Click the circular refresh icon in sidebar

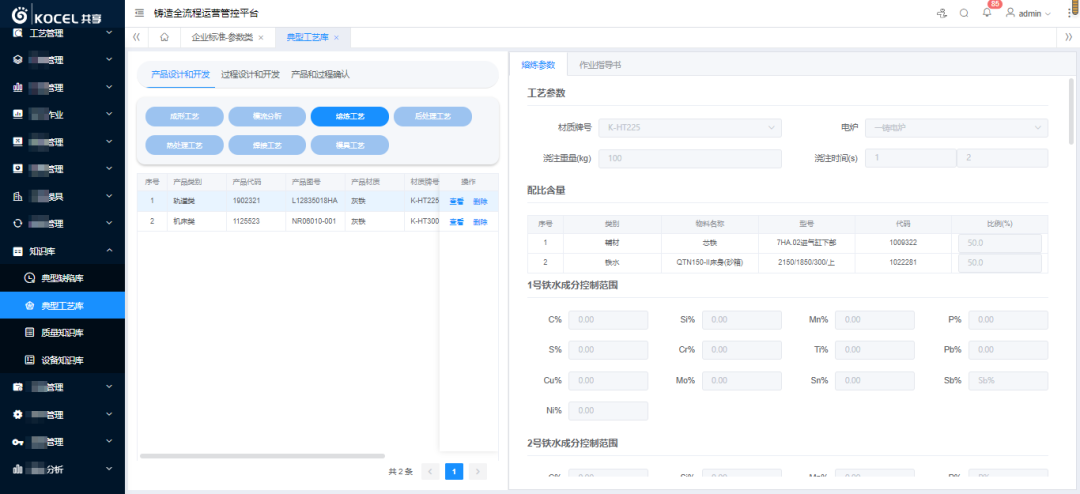[x=18, y=223]
